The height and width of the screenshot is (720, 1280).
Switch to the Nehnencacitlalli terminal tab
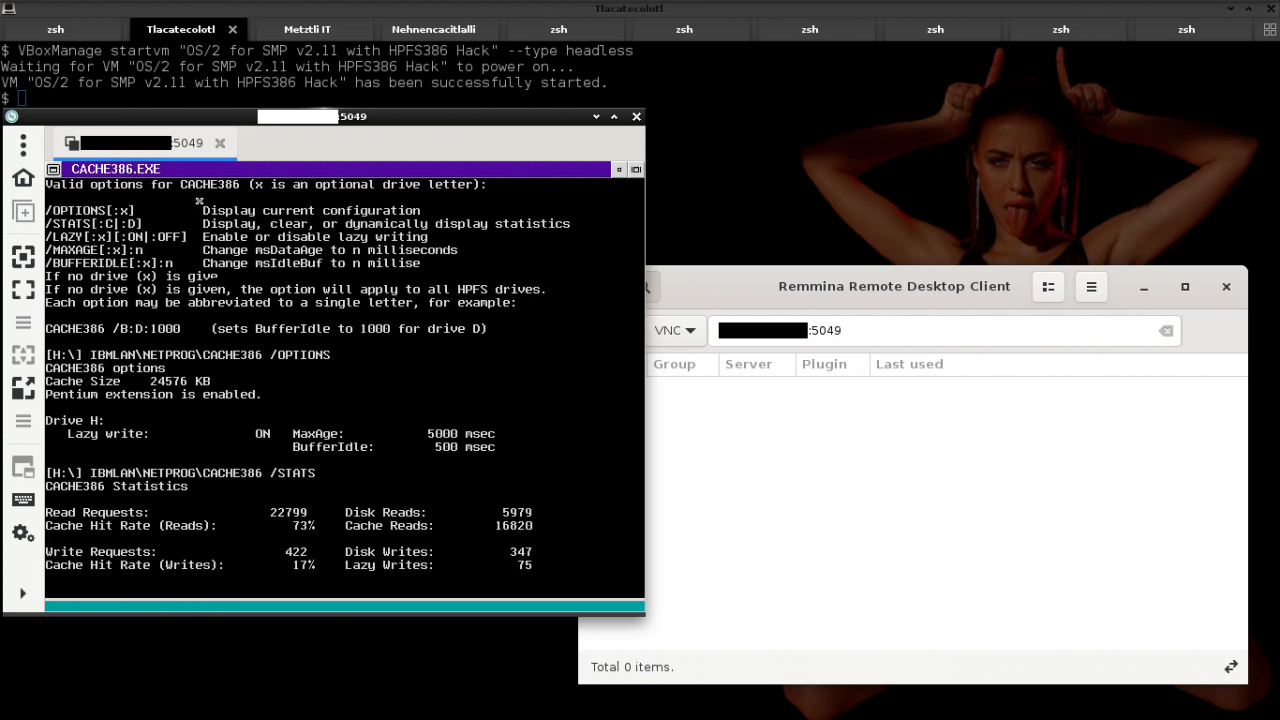point(433,30)
